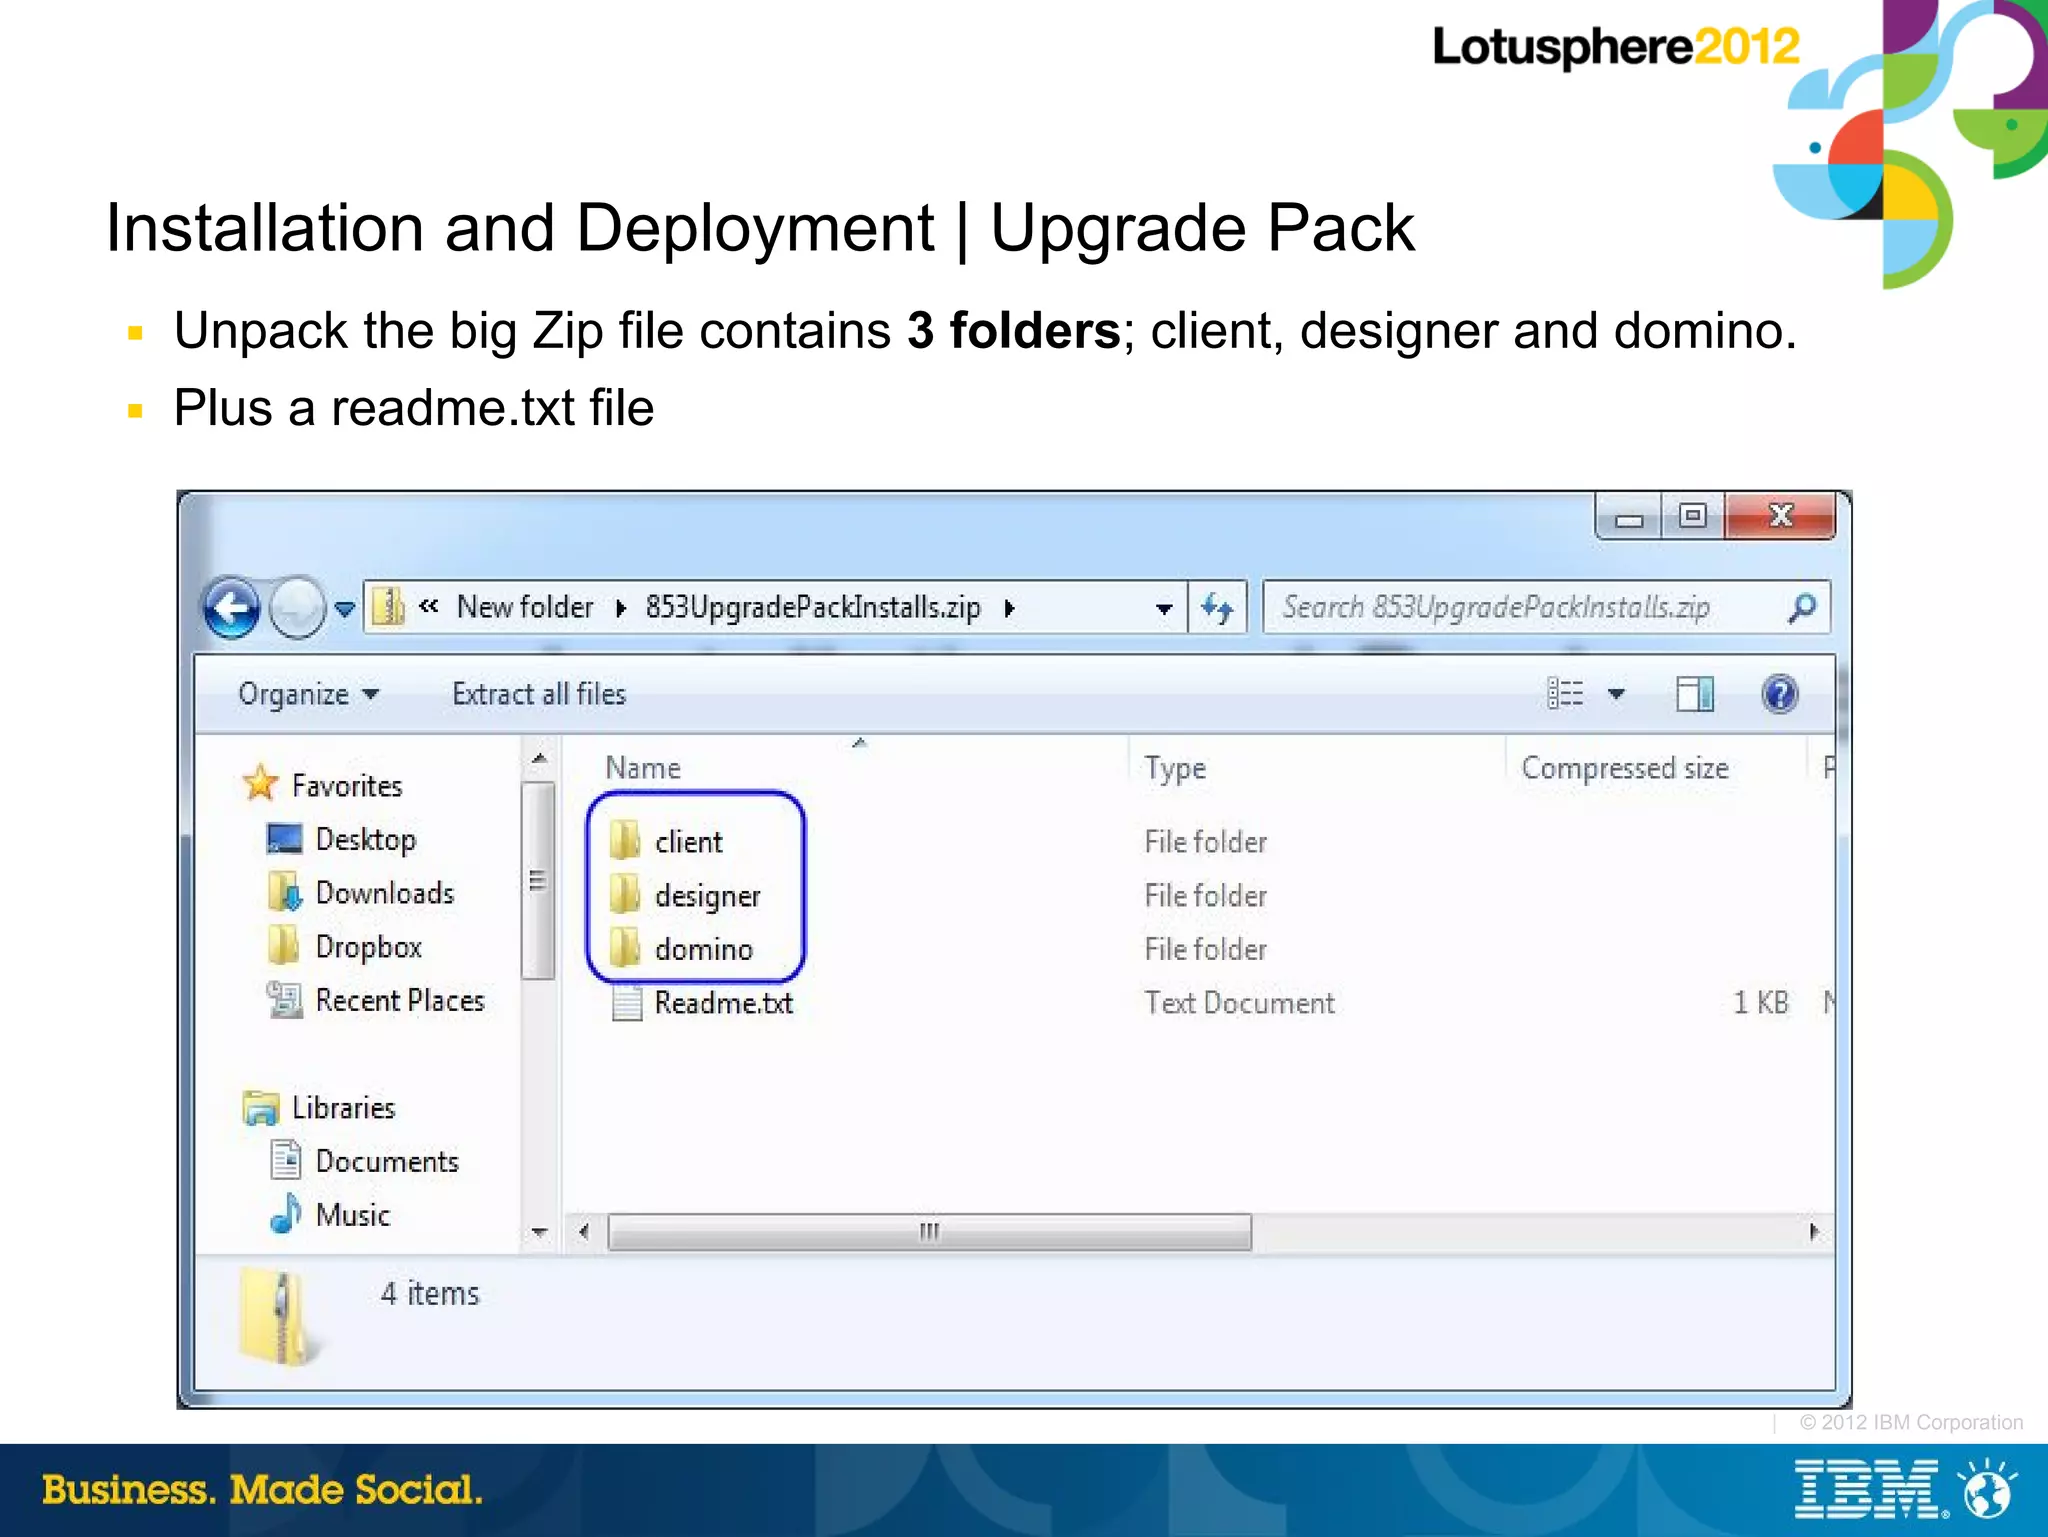The image size is (2048, 1537).
Task: Click the Favorites star heading
Action: (x=322, y=785)
